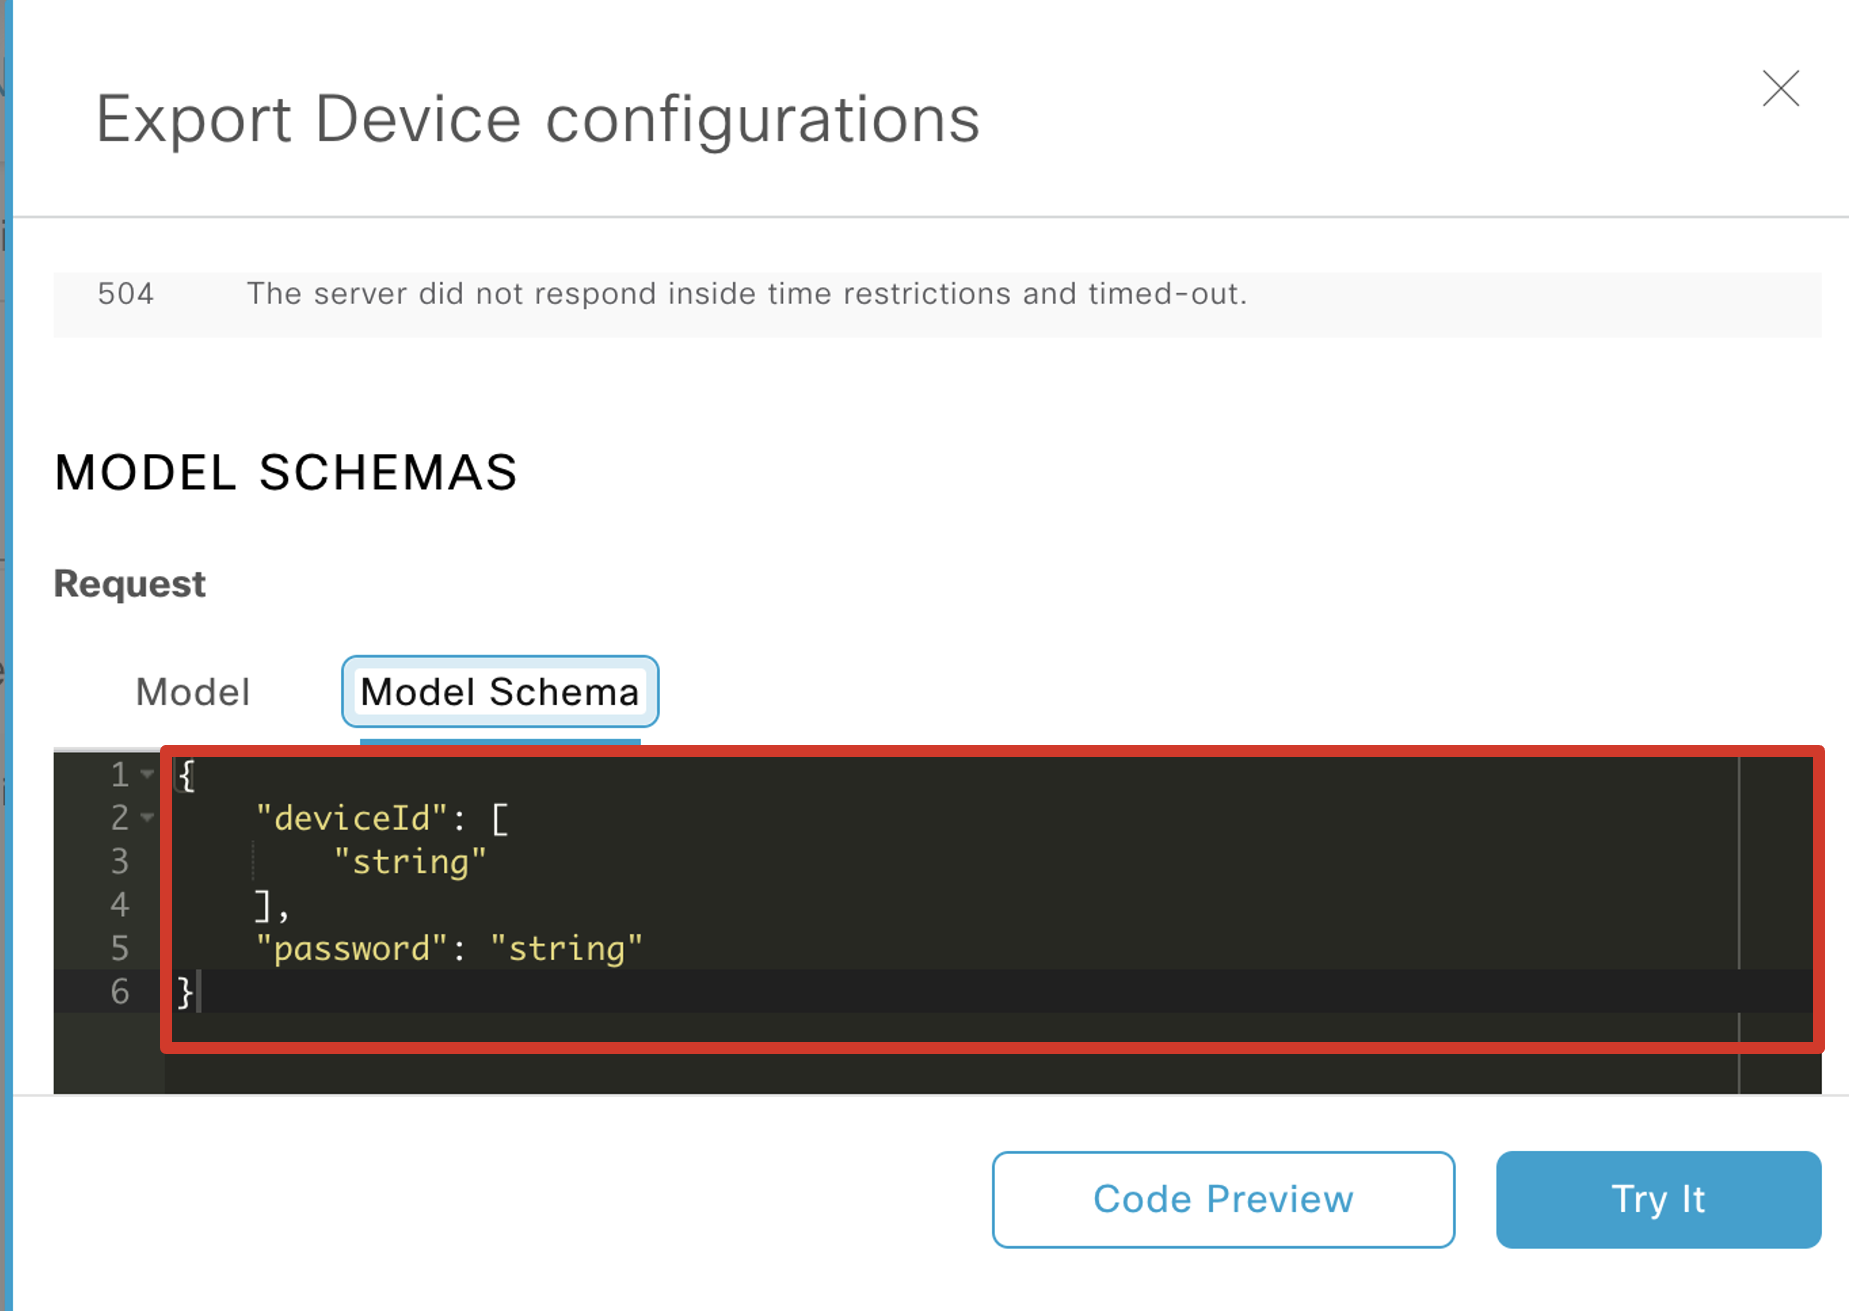Click line number 5 in the gutter
1858x1312 pixels.
coord(120,948)
